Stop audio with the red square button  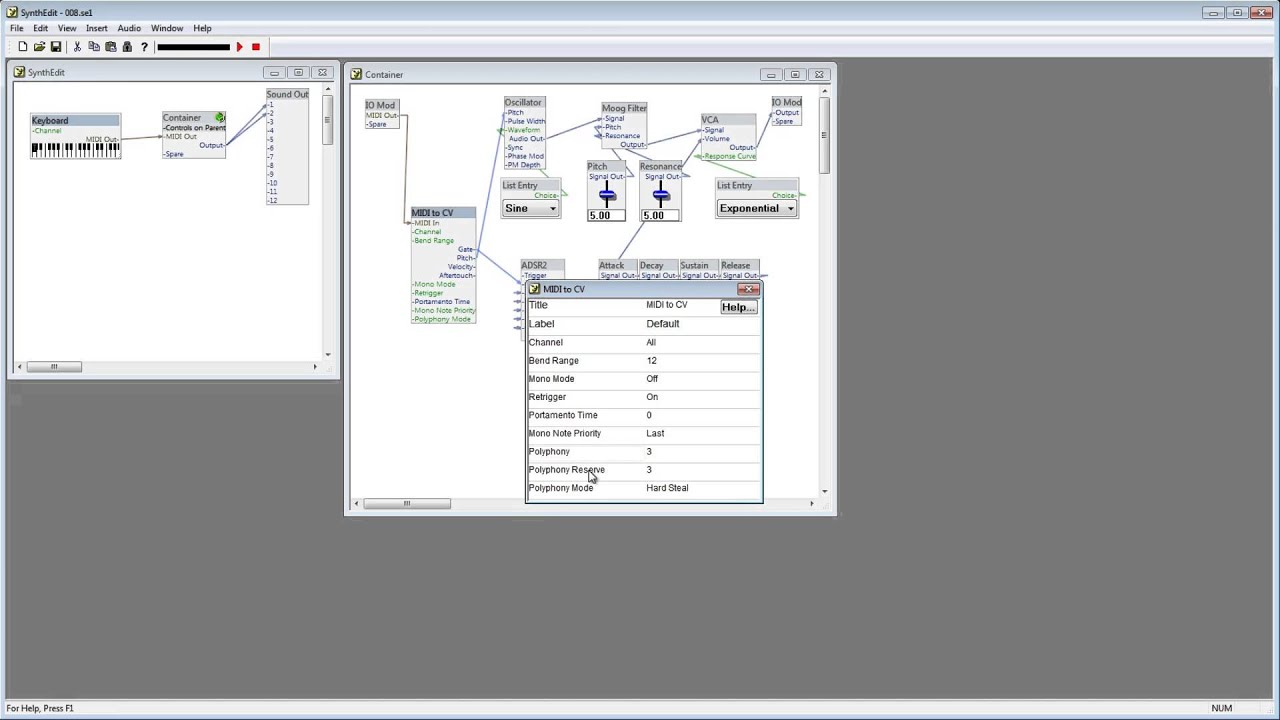(x=255, y=47)
